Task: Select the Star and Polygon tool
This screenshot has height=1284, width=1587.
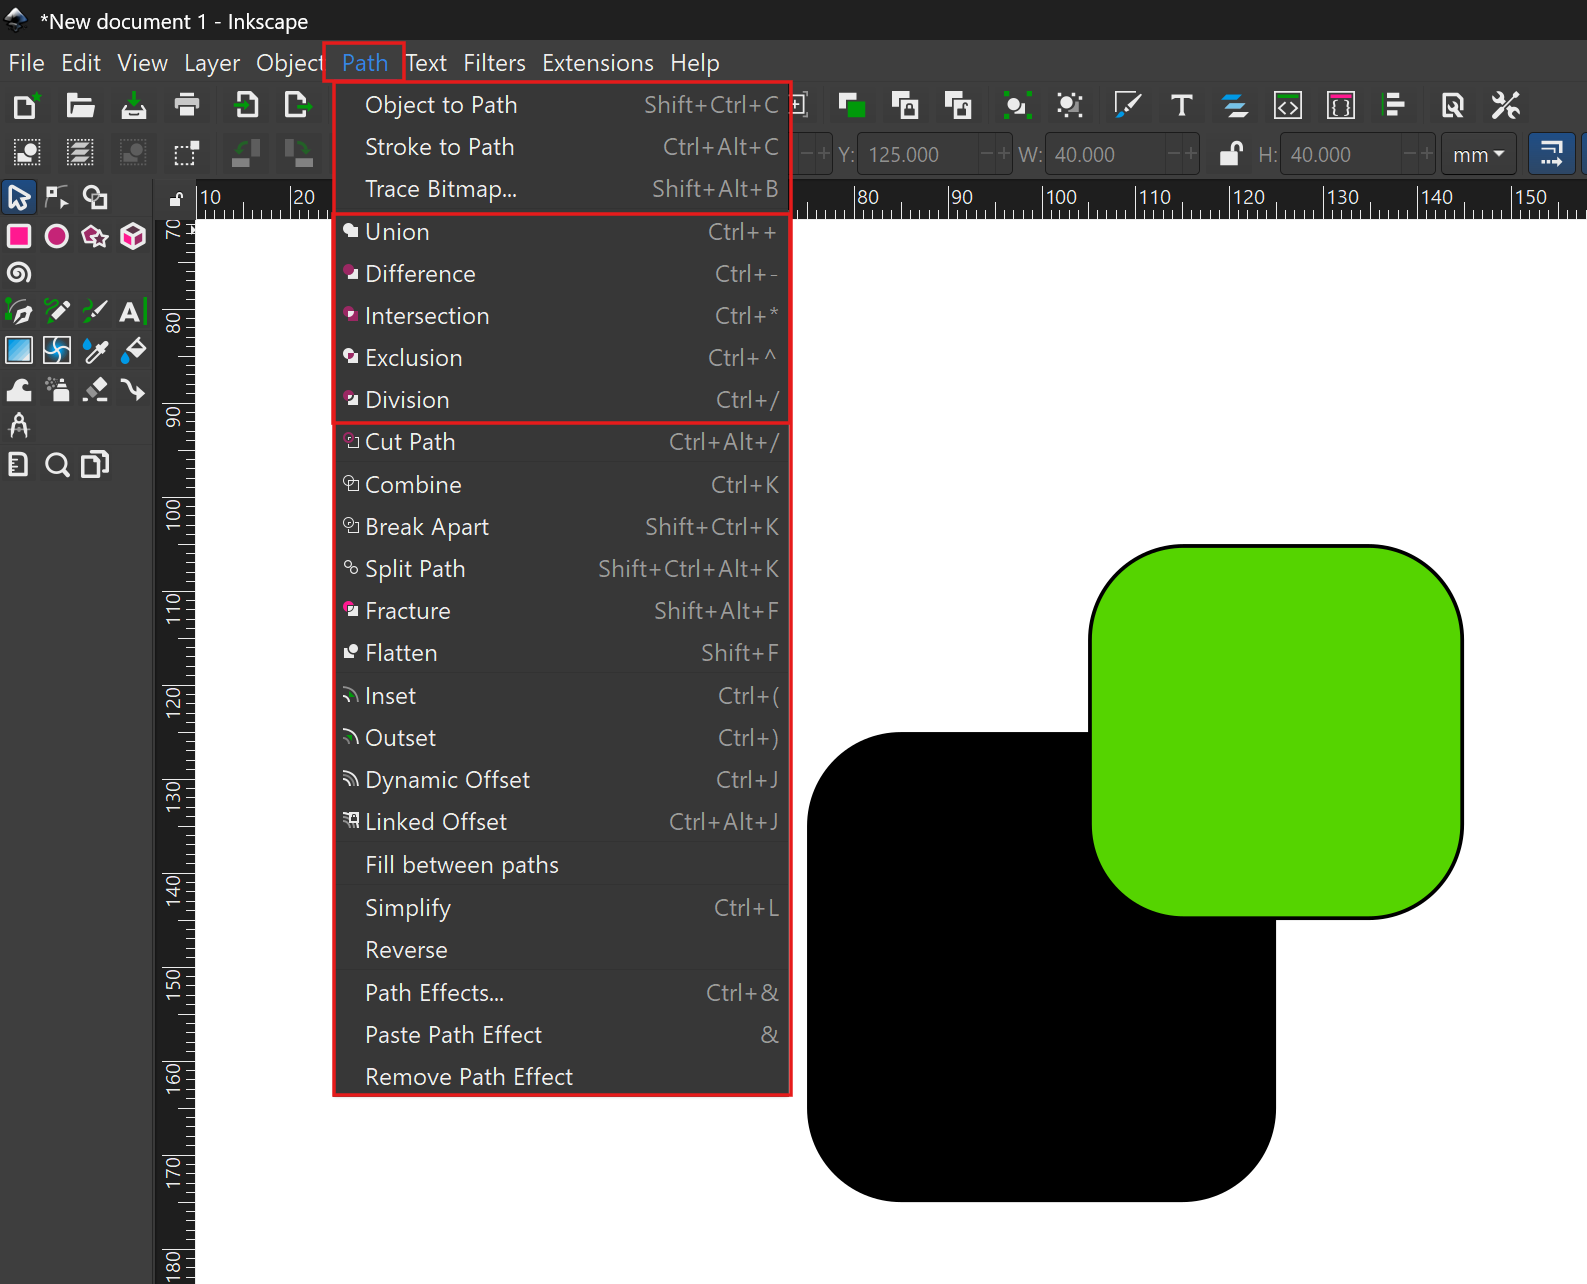Action: click(x=95, y=236)
